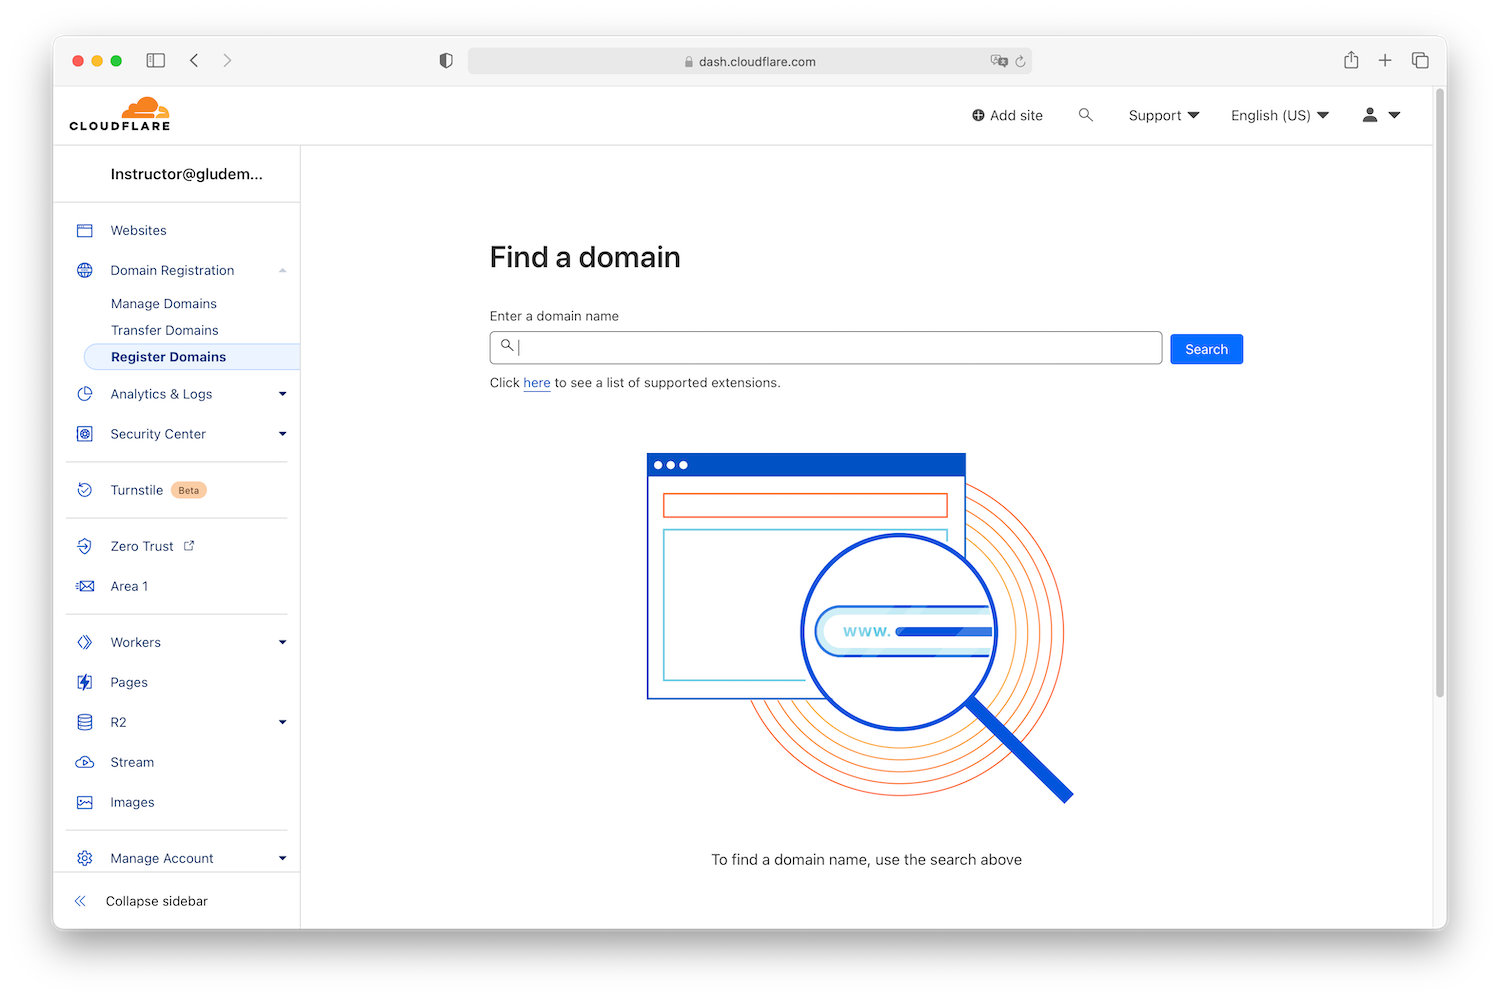The height and width of the screenshot is (999, 1500).
Task: Expand the Security Center arrow
Action: pyautogui.click(x=283, y=435)
